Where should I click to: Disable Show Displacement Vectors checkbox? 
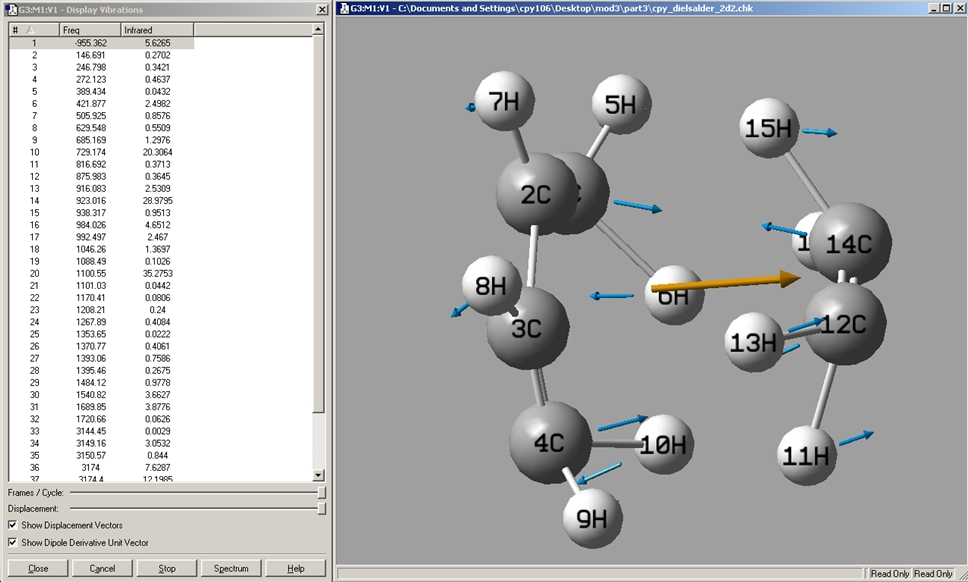click(x=12, y=525)
